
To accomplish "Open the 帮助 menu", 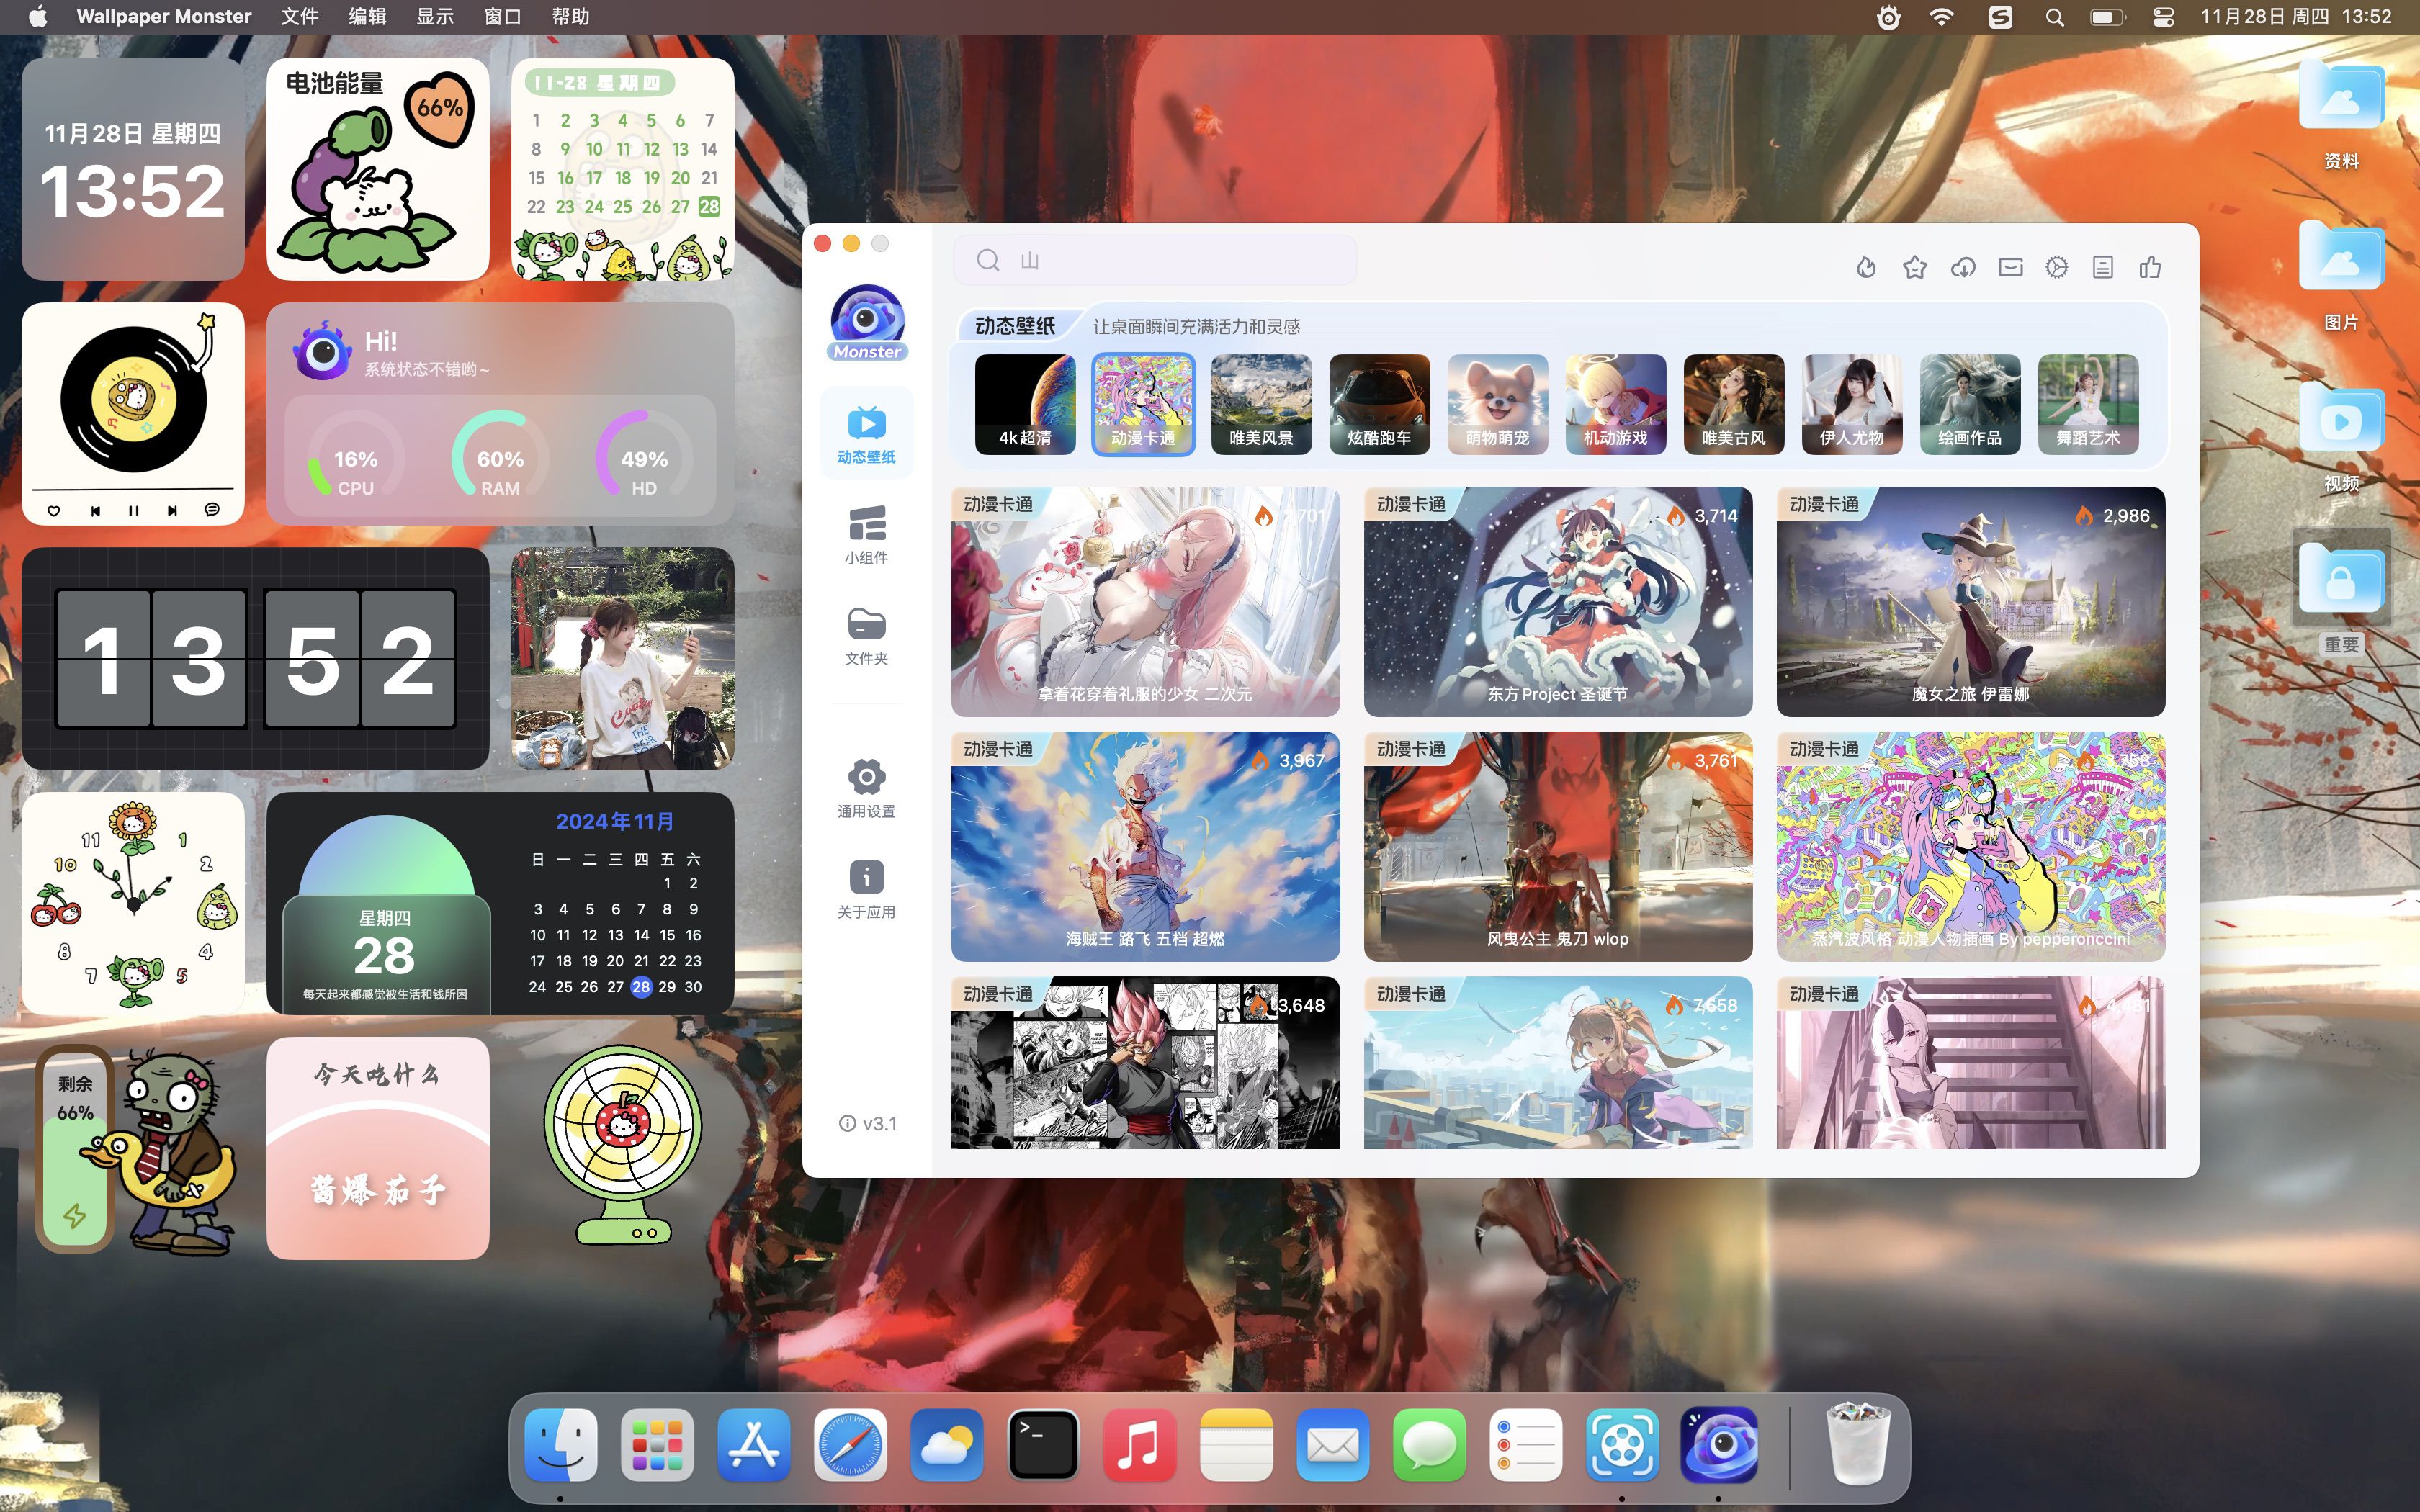I will [x=570, y=16].
